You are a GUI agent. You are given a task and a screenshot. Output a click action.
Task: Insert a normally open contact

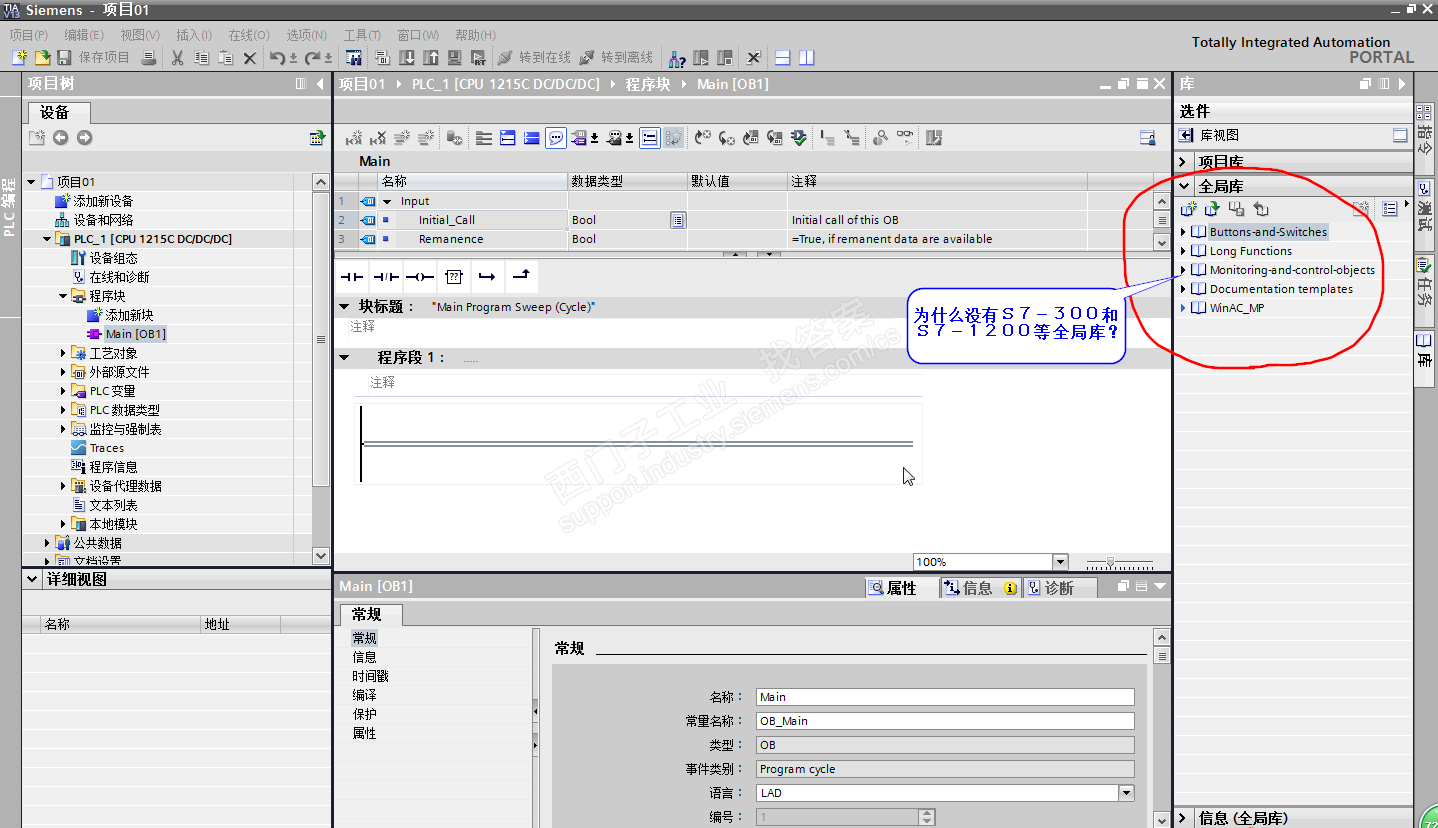coord(352,277)
